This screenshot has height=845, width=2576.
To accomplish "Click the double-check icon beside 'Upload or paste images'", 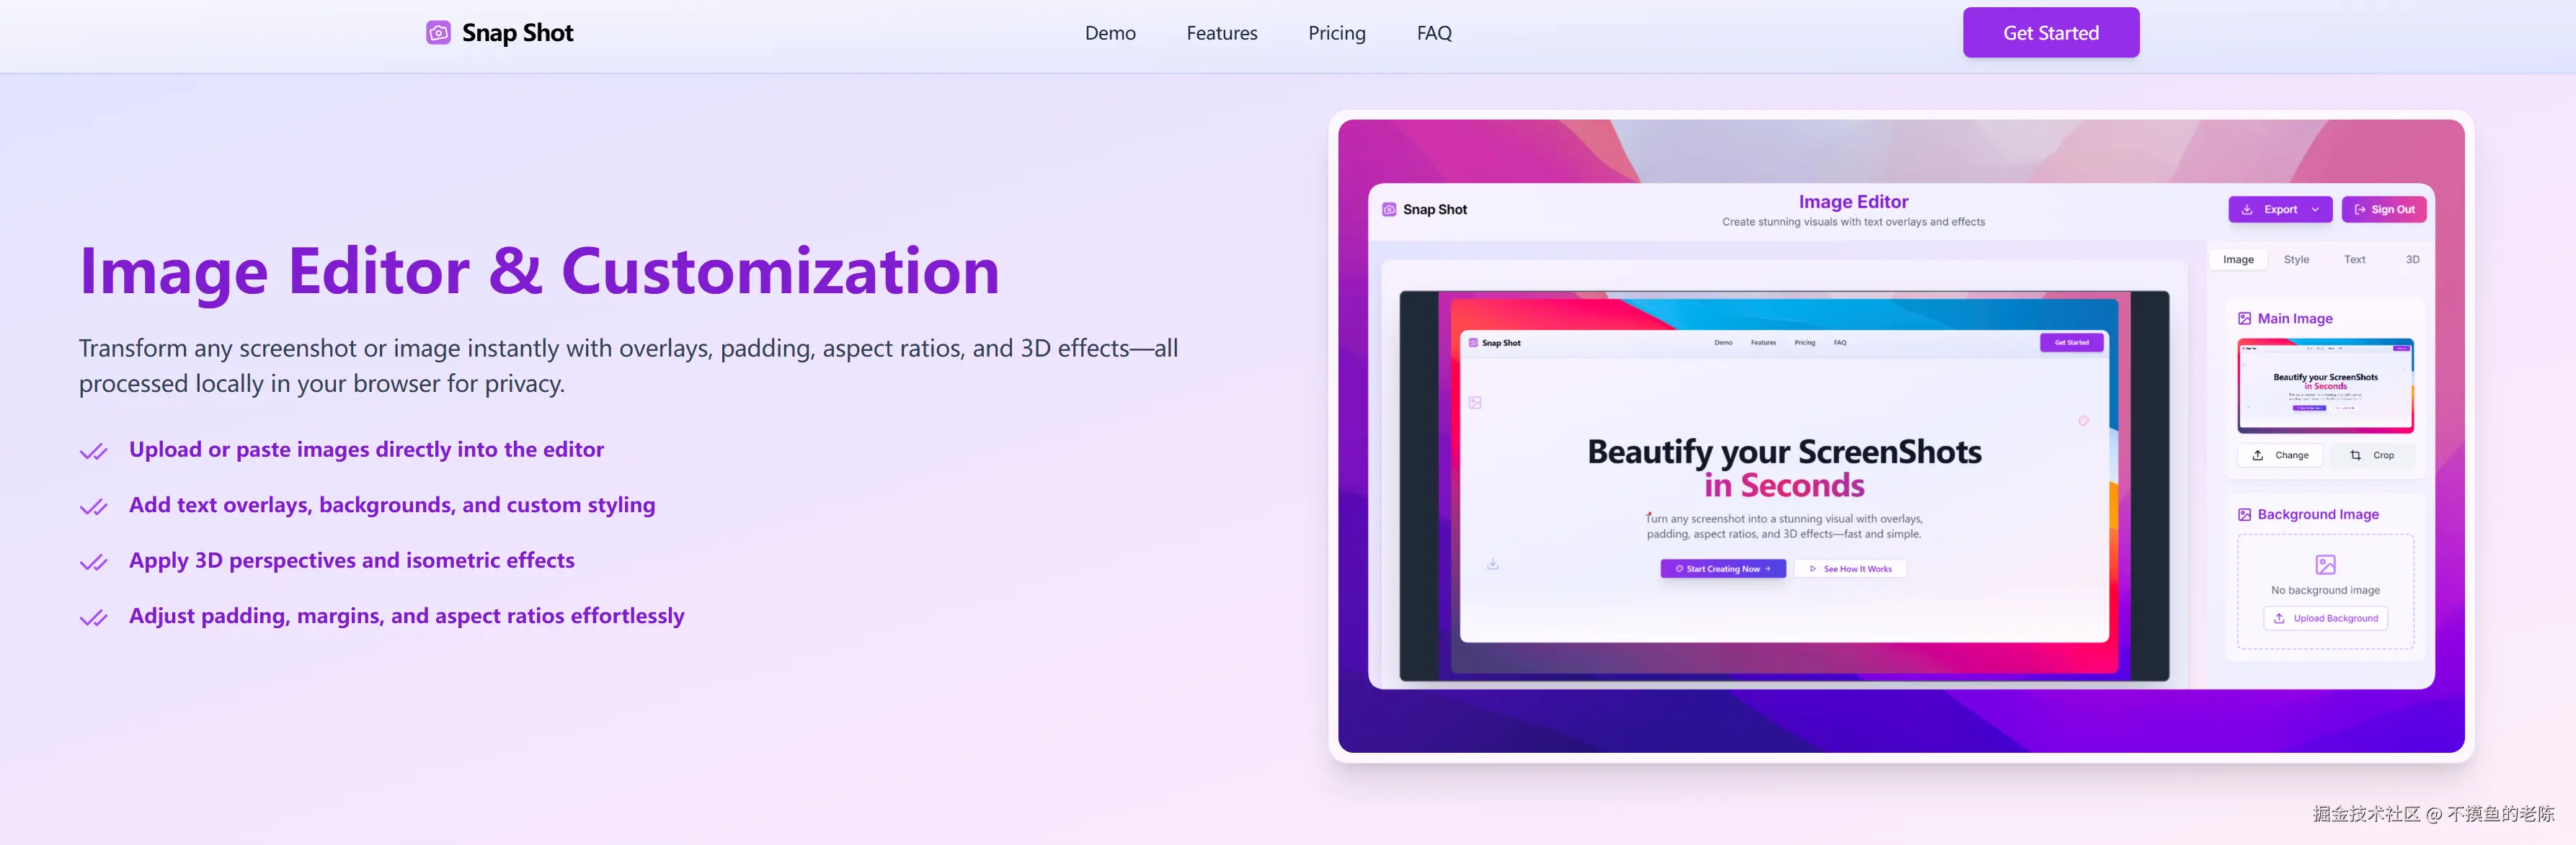I will (94, 452).
